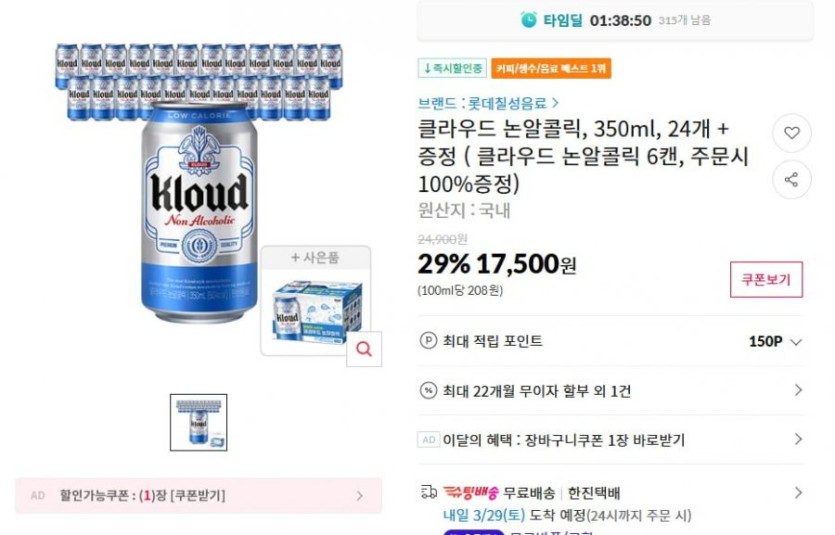
Task: Click the installment percent circle icon
Action: (428, 390)
